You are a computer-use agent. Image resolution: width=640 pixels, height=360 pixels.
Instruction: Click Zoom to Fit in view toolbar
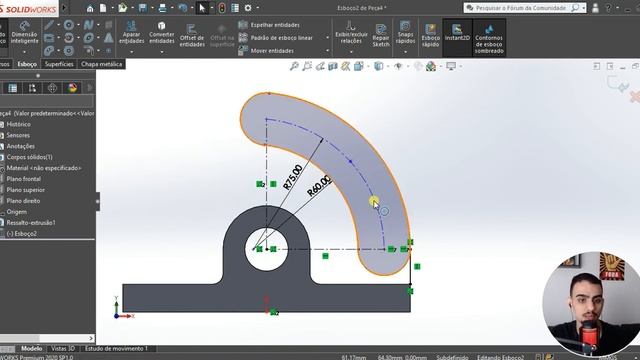coord(294,66)
